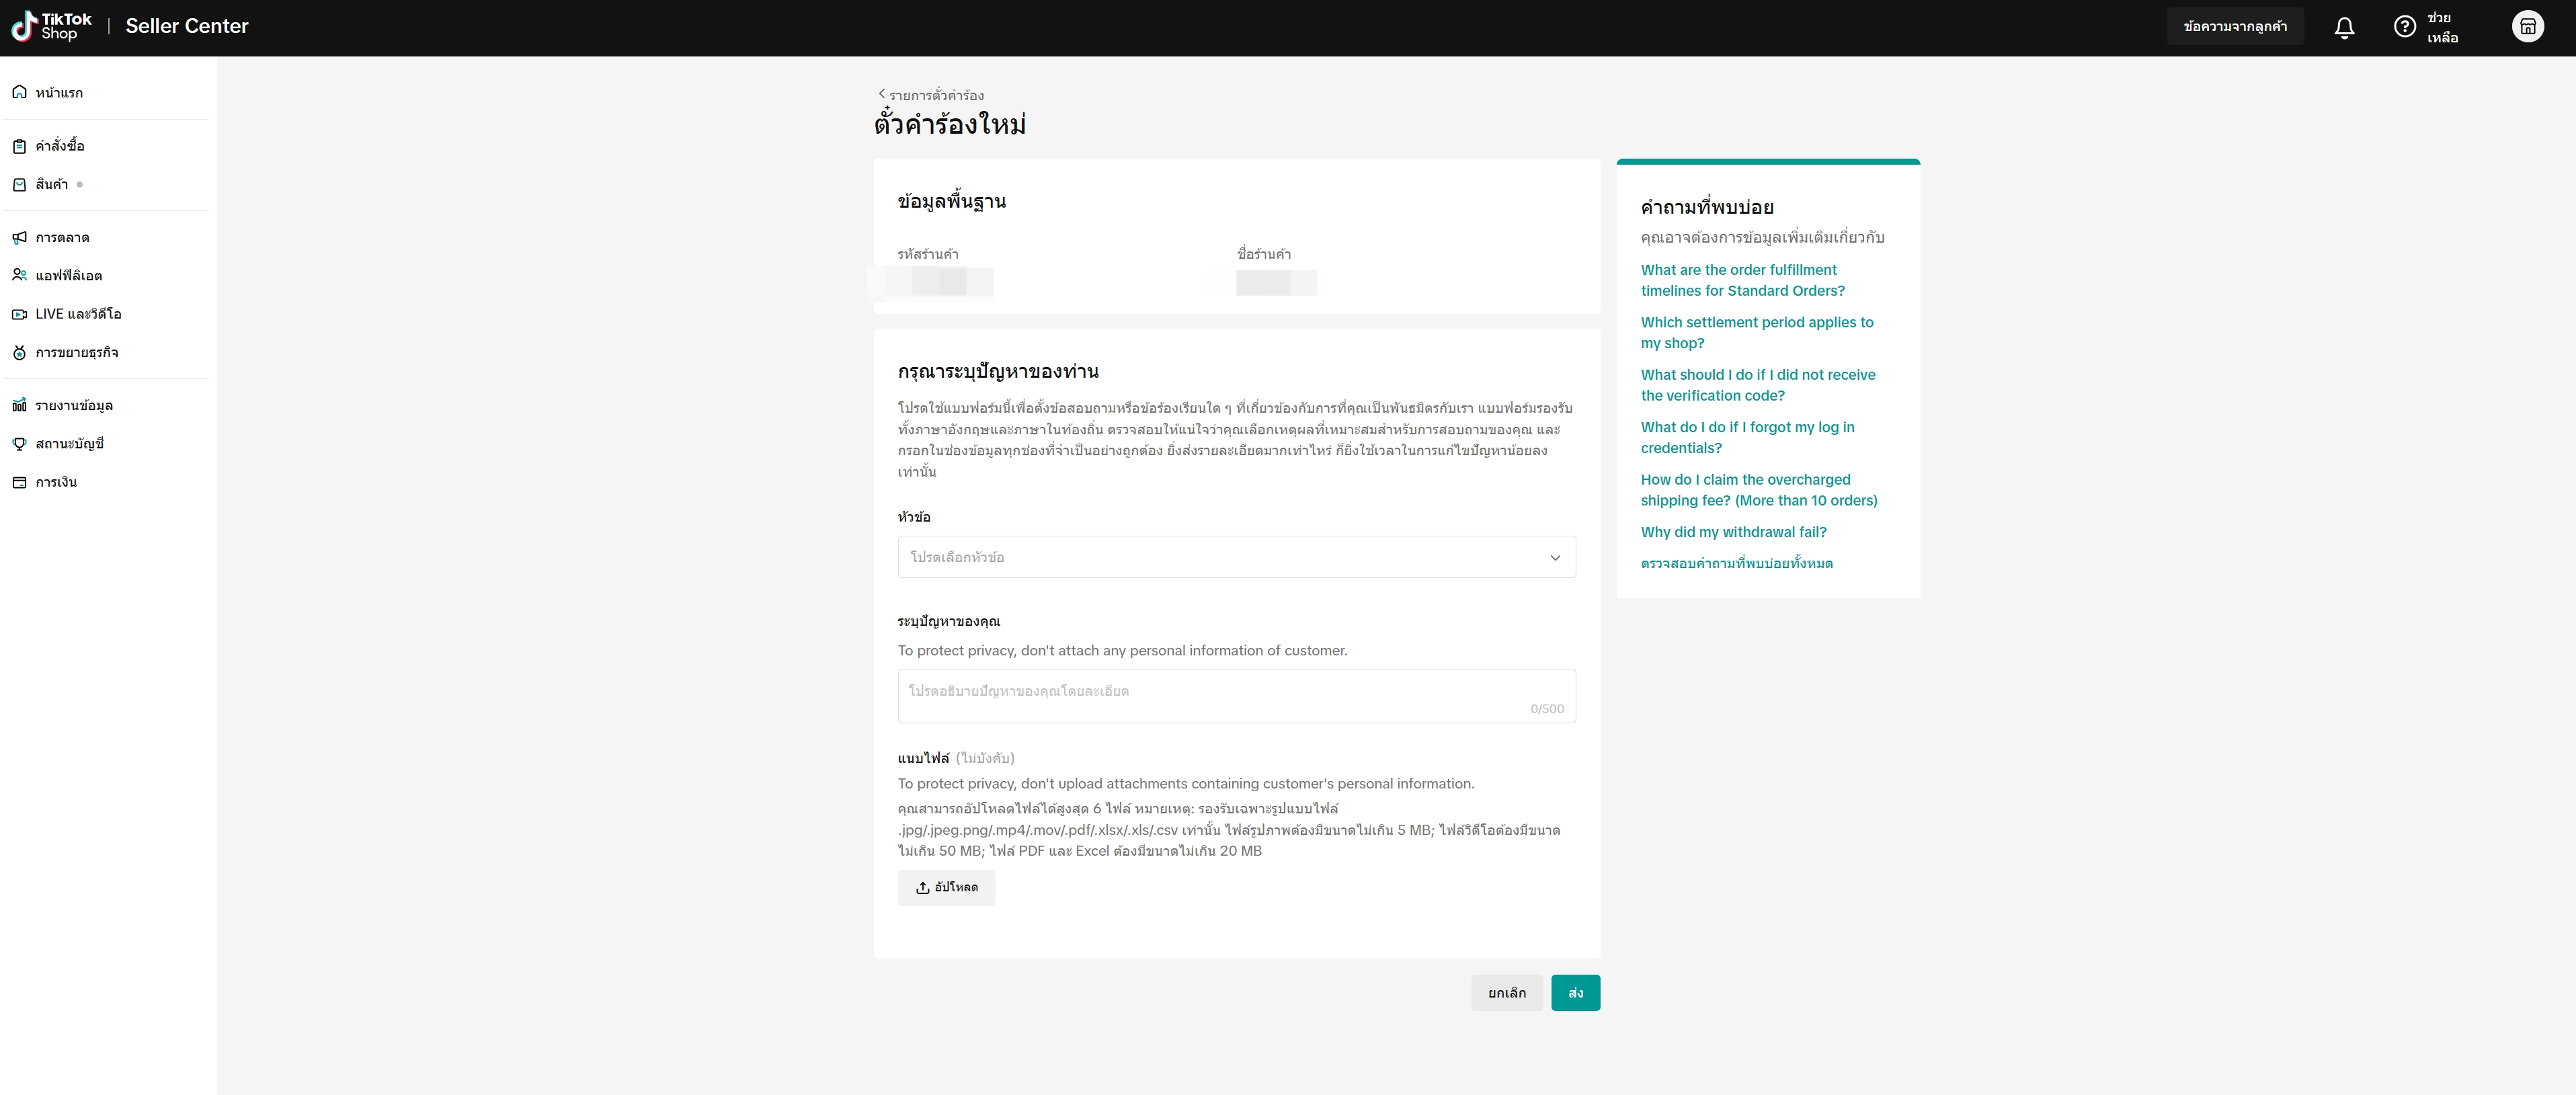Click the trophy icon beside สถานะบัญชี
2576x1095 pixels.
point(19,444)
